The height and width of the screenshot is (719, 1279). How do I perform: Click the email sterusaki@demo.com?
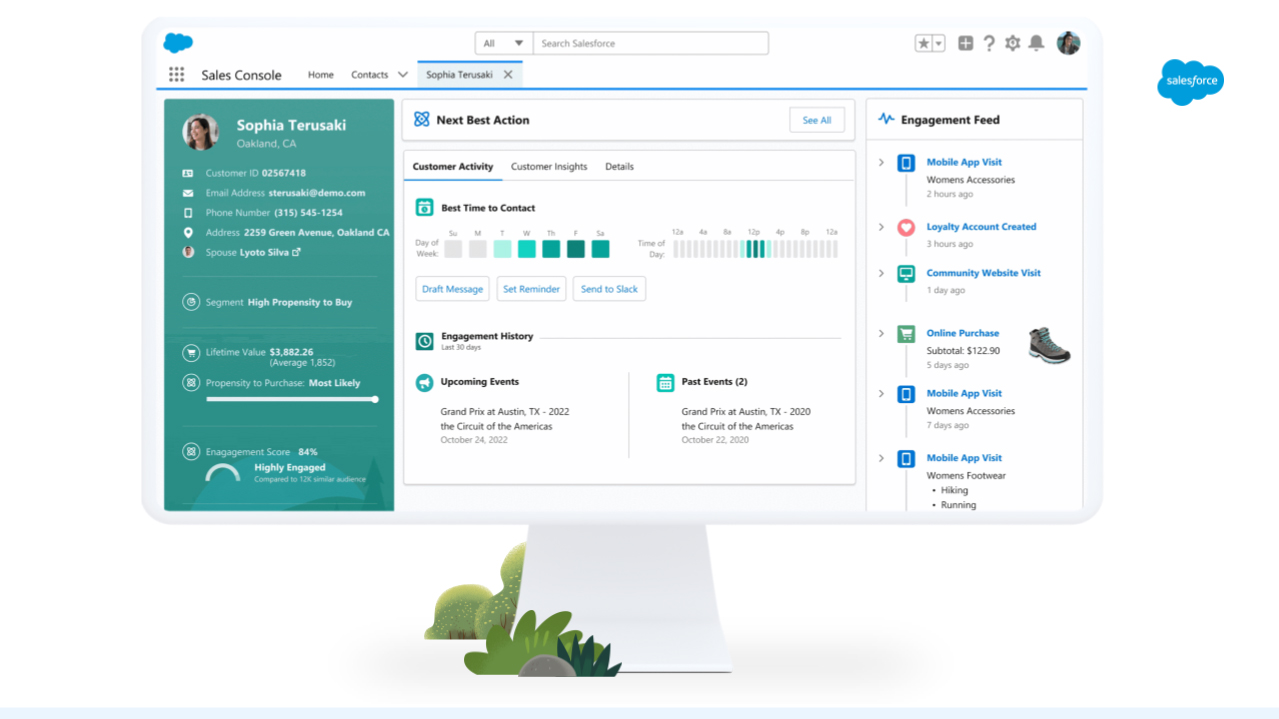[317, 193]
